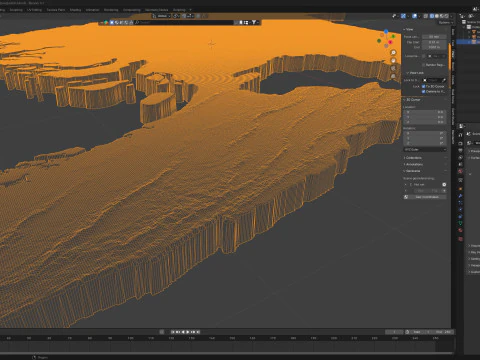The width and height of the screenshot is (480, 360).
Task: Toggle perspective/orthographic view icon
Action: pyautogui.click(x=393, y=76)
